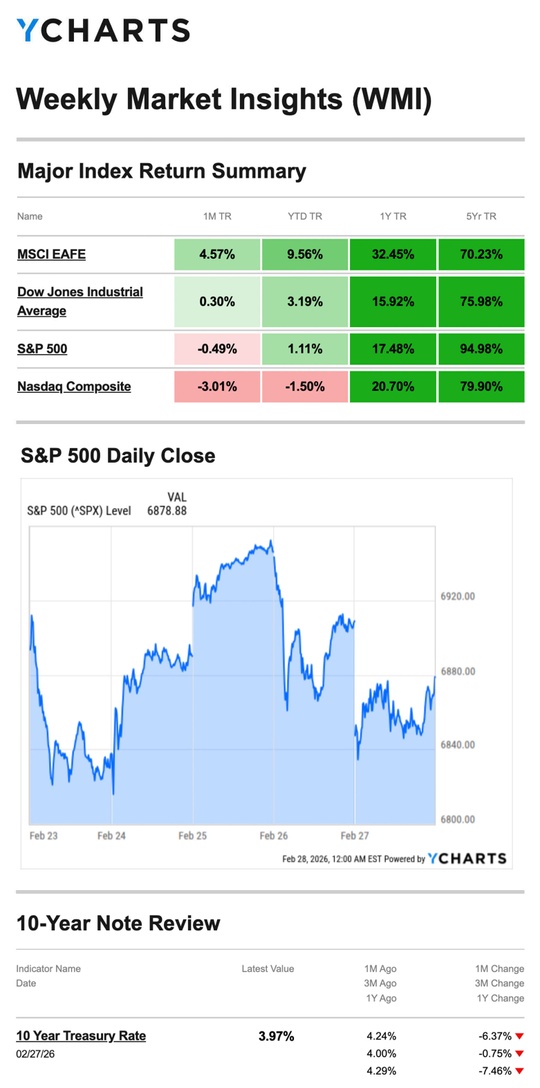Image resolution: width=540 pixels, height=1088 pixels.
Task: Click the S&P 500 (^SPX) Level legend
Action: pos(78,511)
